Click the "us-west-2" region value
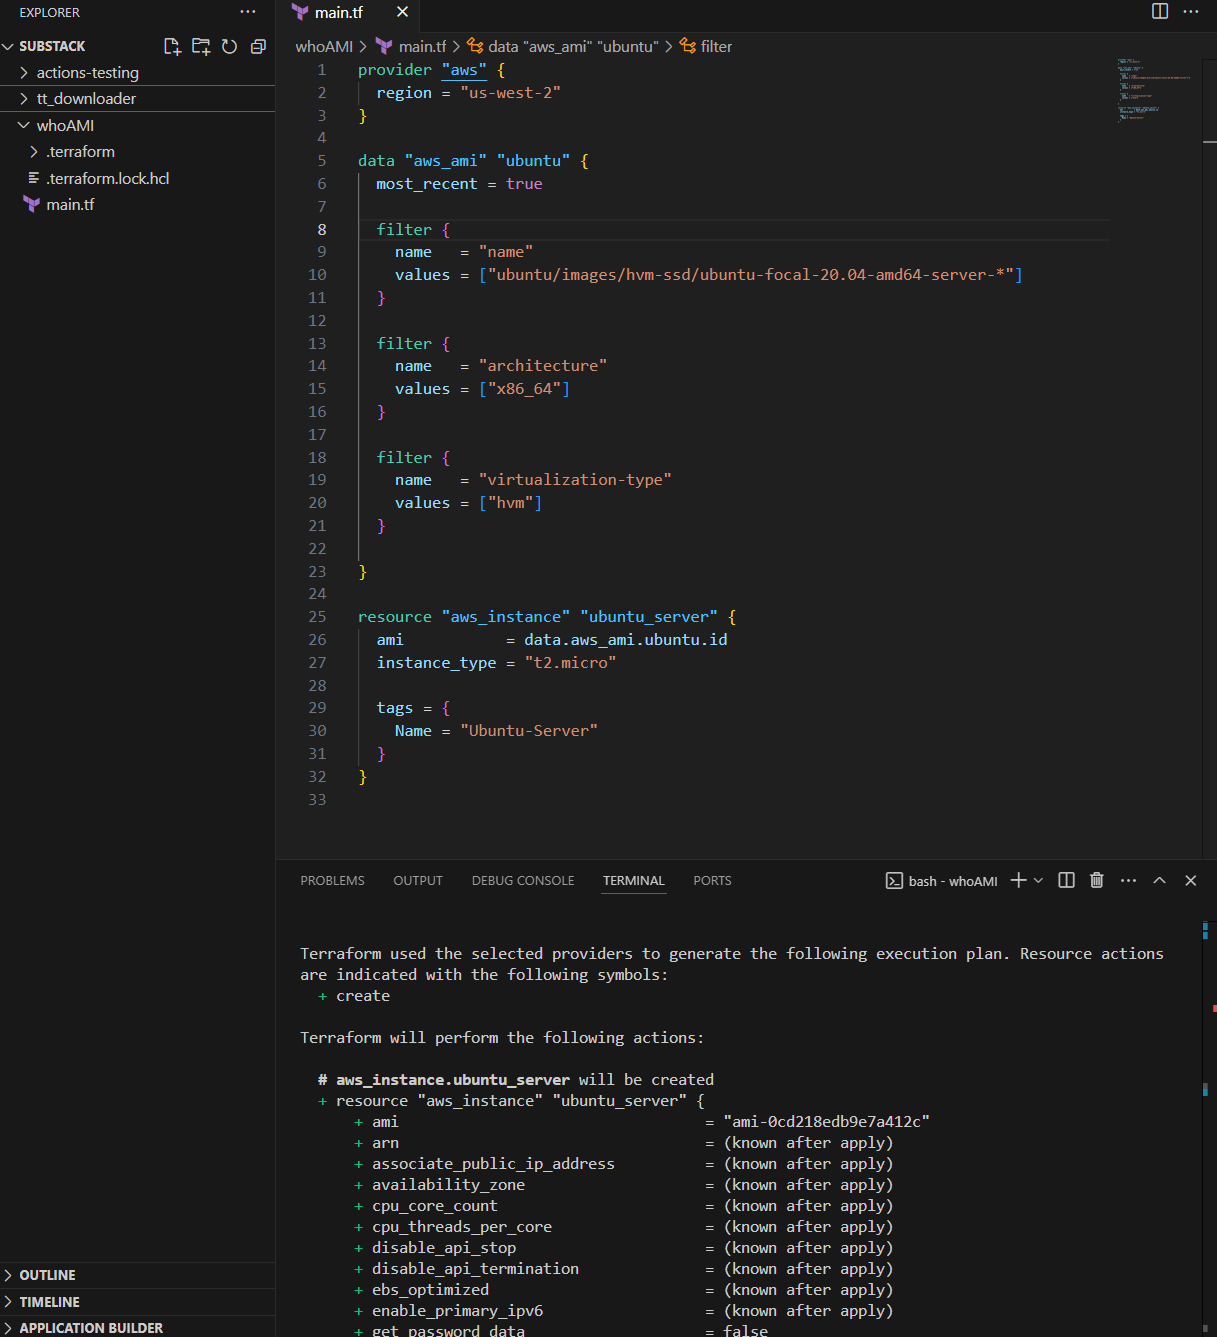This screenshot has height=1337, width=1217. (510, 93)
